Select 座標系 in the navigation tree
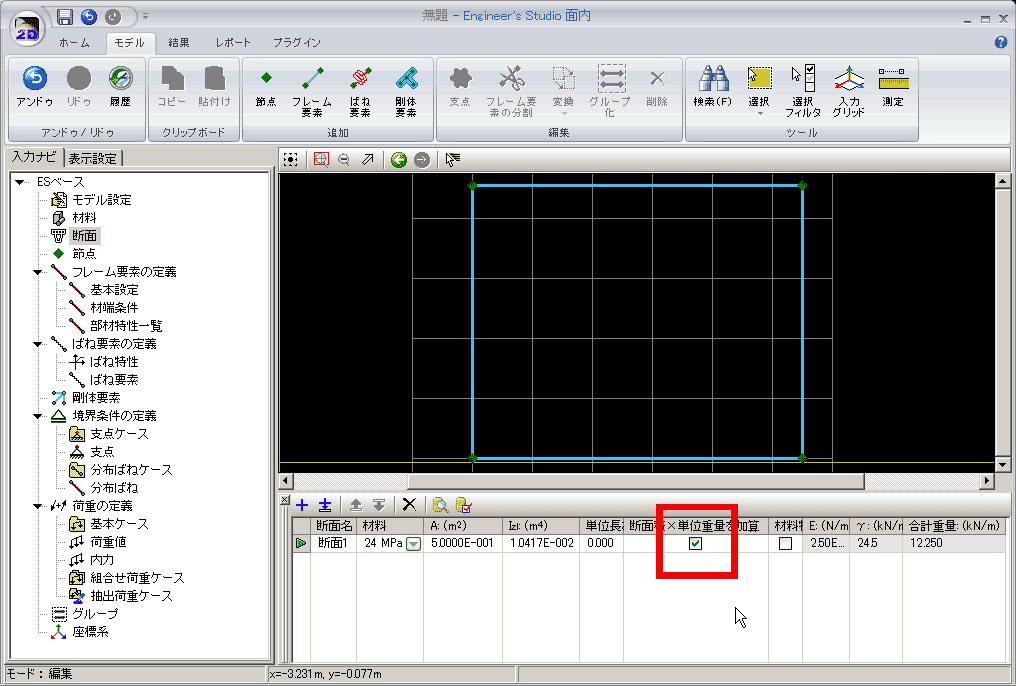This screenshot has height=686, width=1016. [x=91, y=632]
